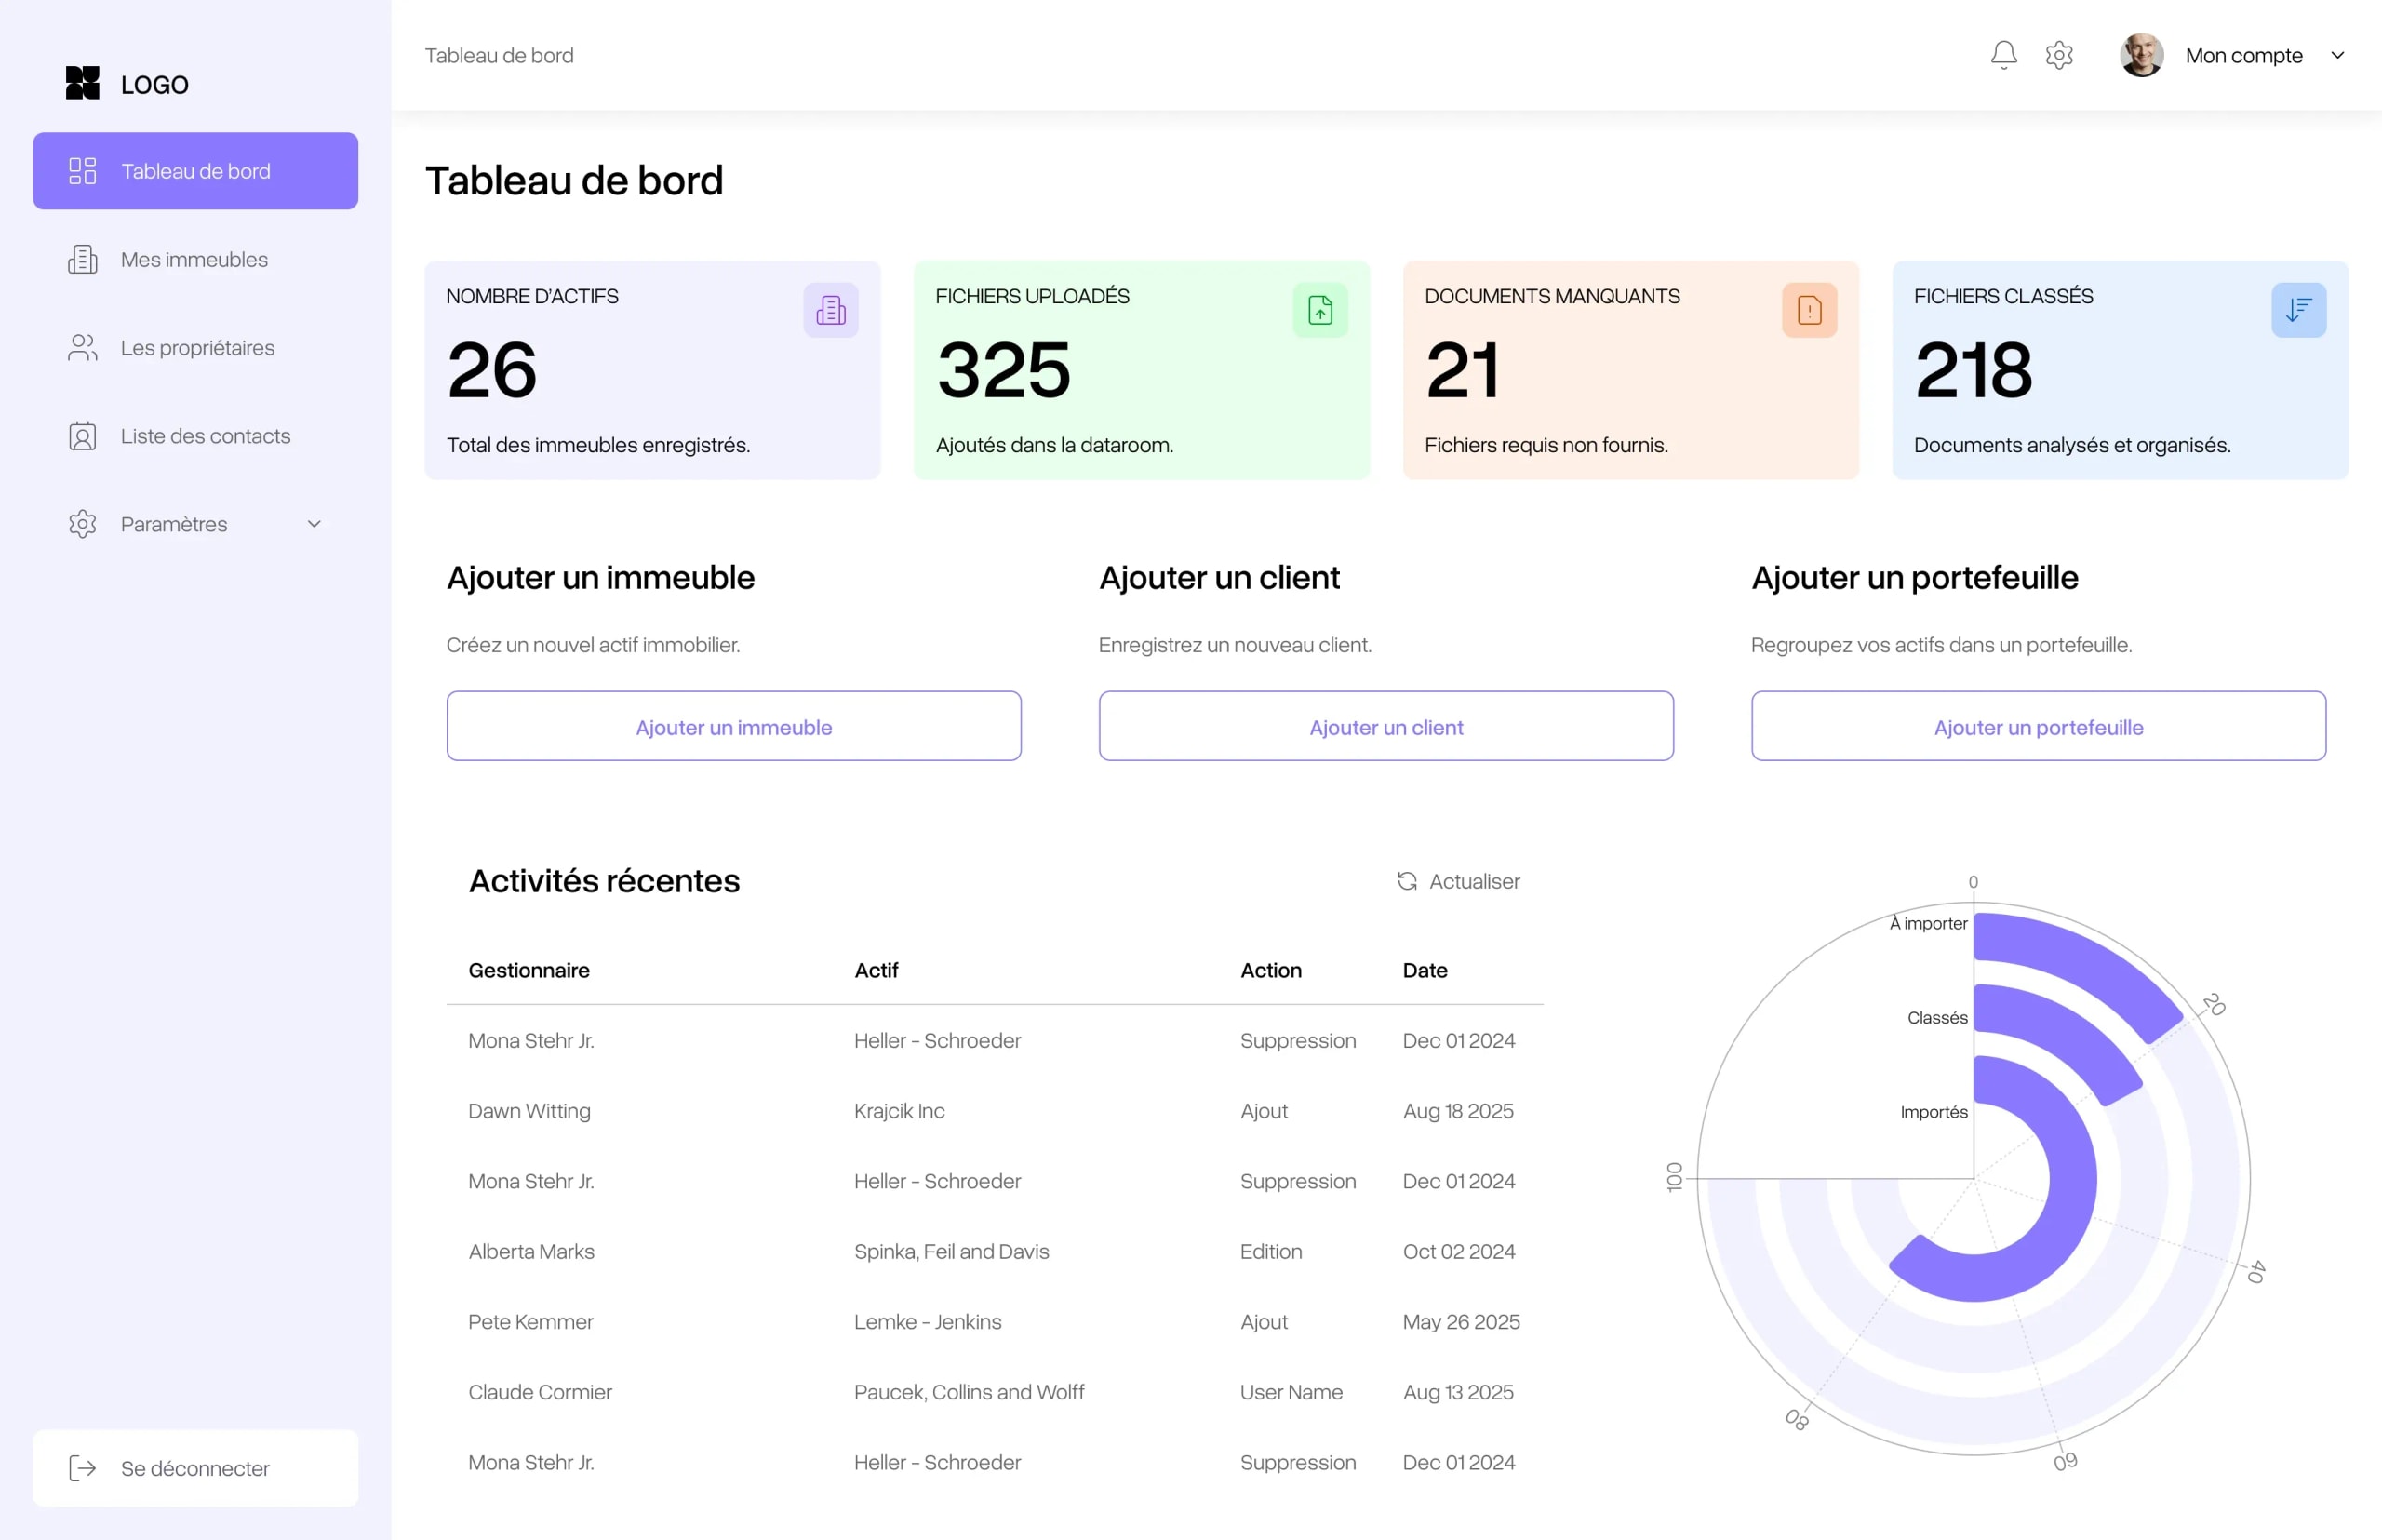The image size is (2382, 1540).
Task: Click Ajouter un portefeuille button
Action: point(2038,726)
